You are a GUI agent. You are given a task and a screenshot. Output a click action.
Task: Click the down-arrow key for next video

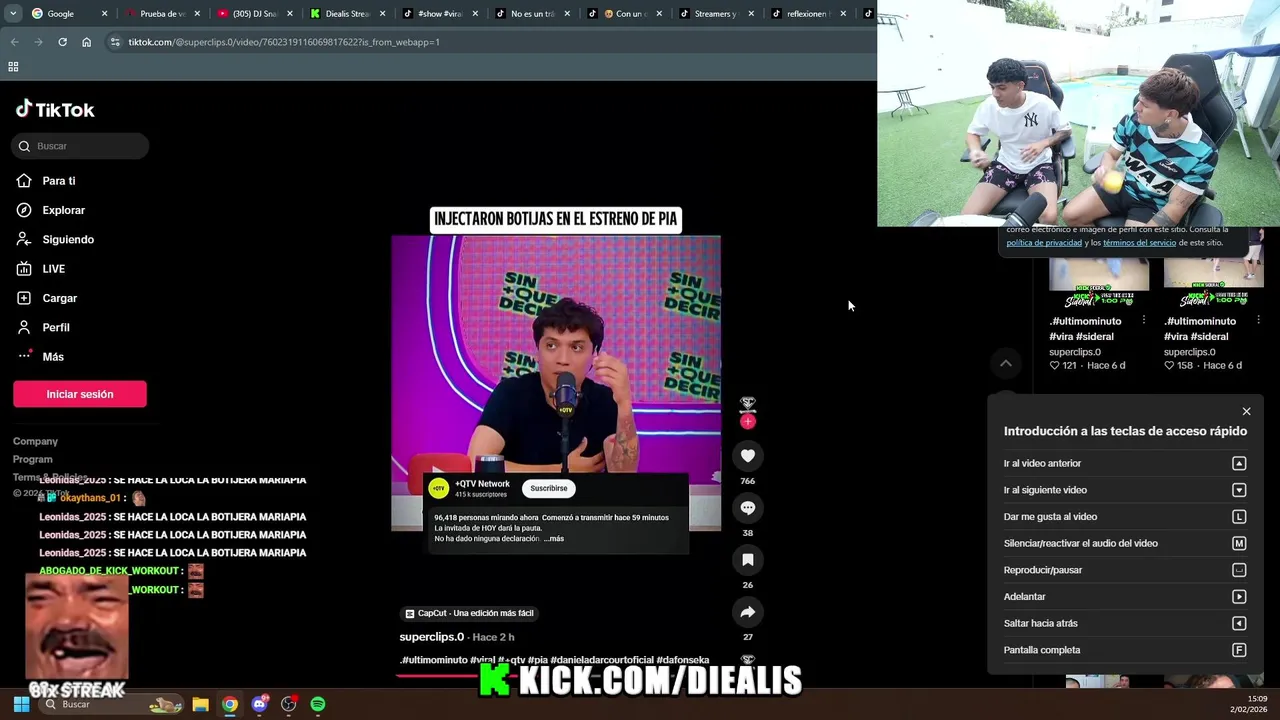[1239, 490]
